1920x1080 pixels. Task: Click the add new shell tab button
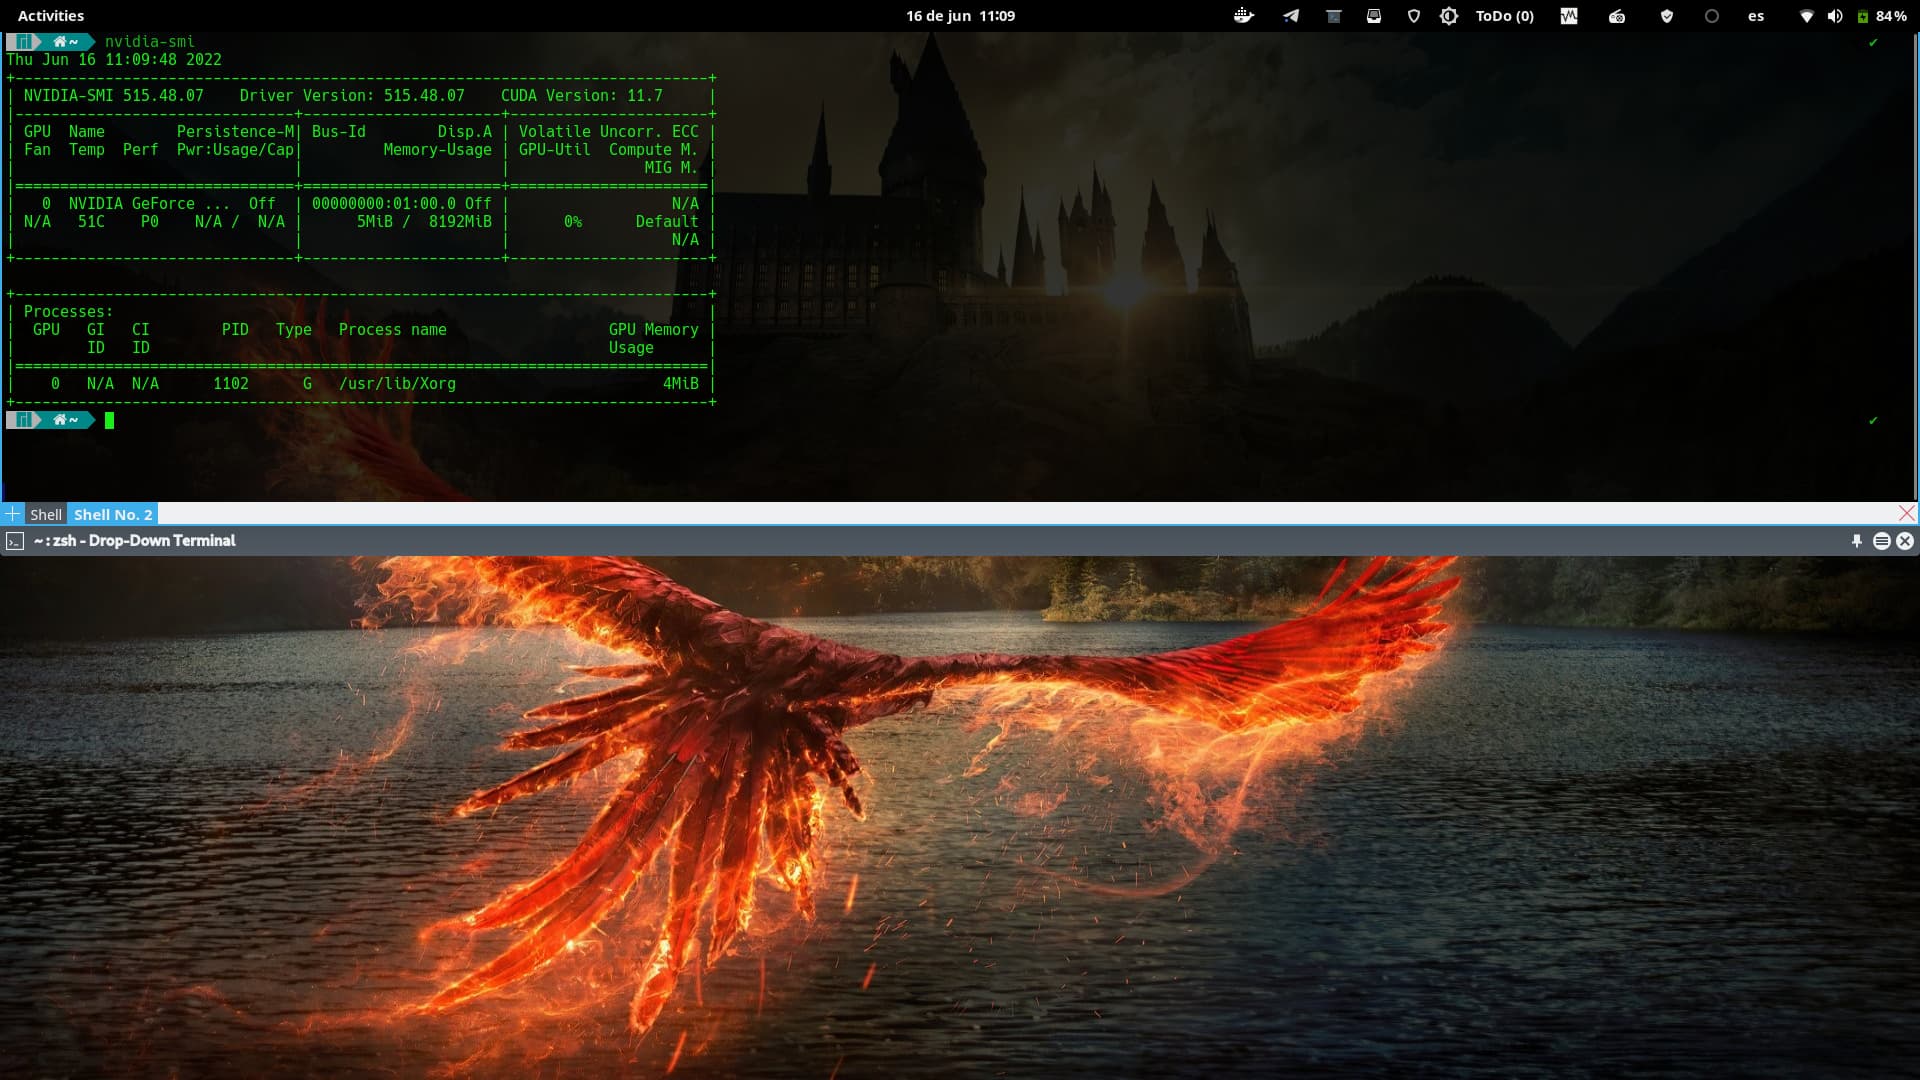(x=11, y=513)
